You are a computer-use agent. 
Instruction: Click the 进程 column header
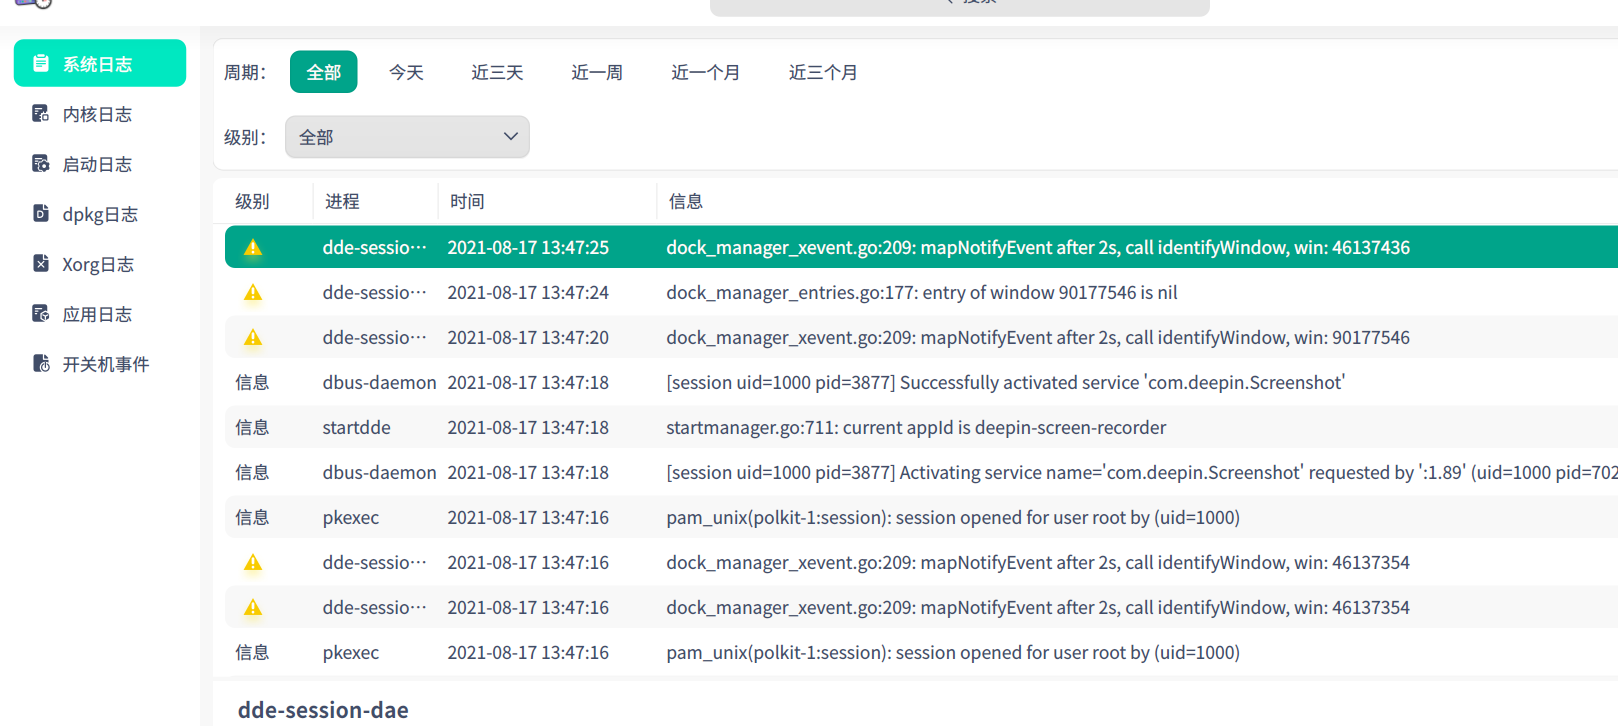[342, 201]
